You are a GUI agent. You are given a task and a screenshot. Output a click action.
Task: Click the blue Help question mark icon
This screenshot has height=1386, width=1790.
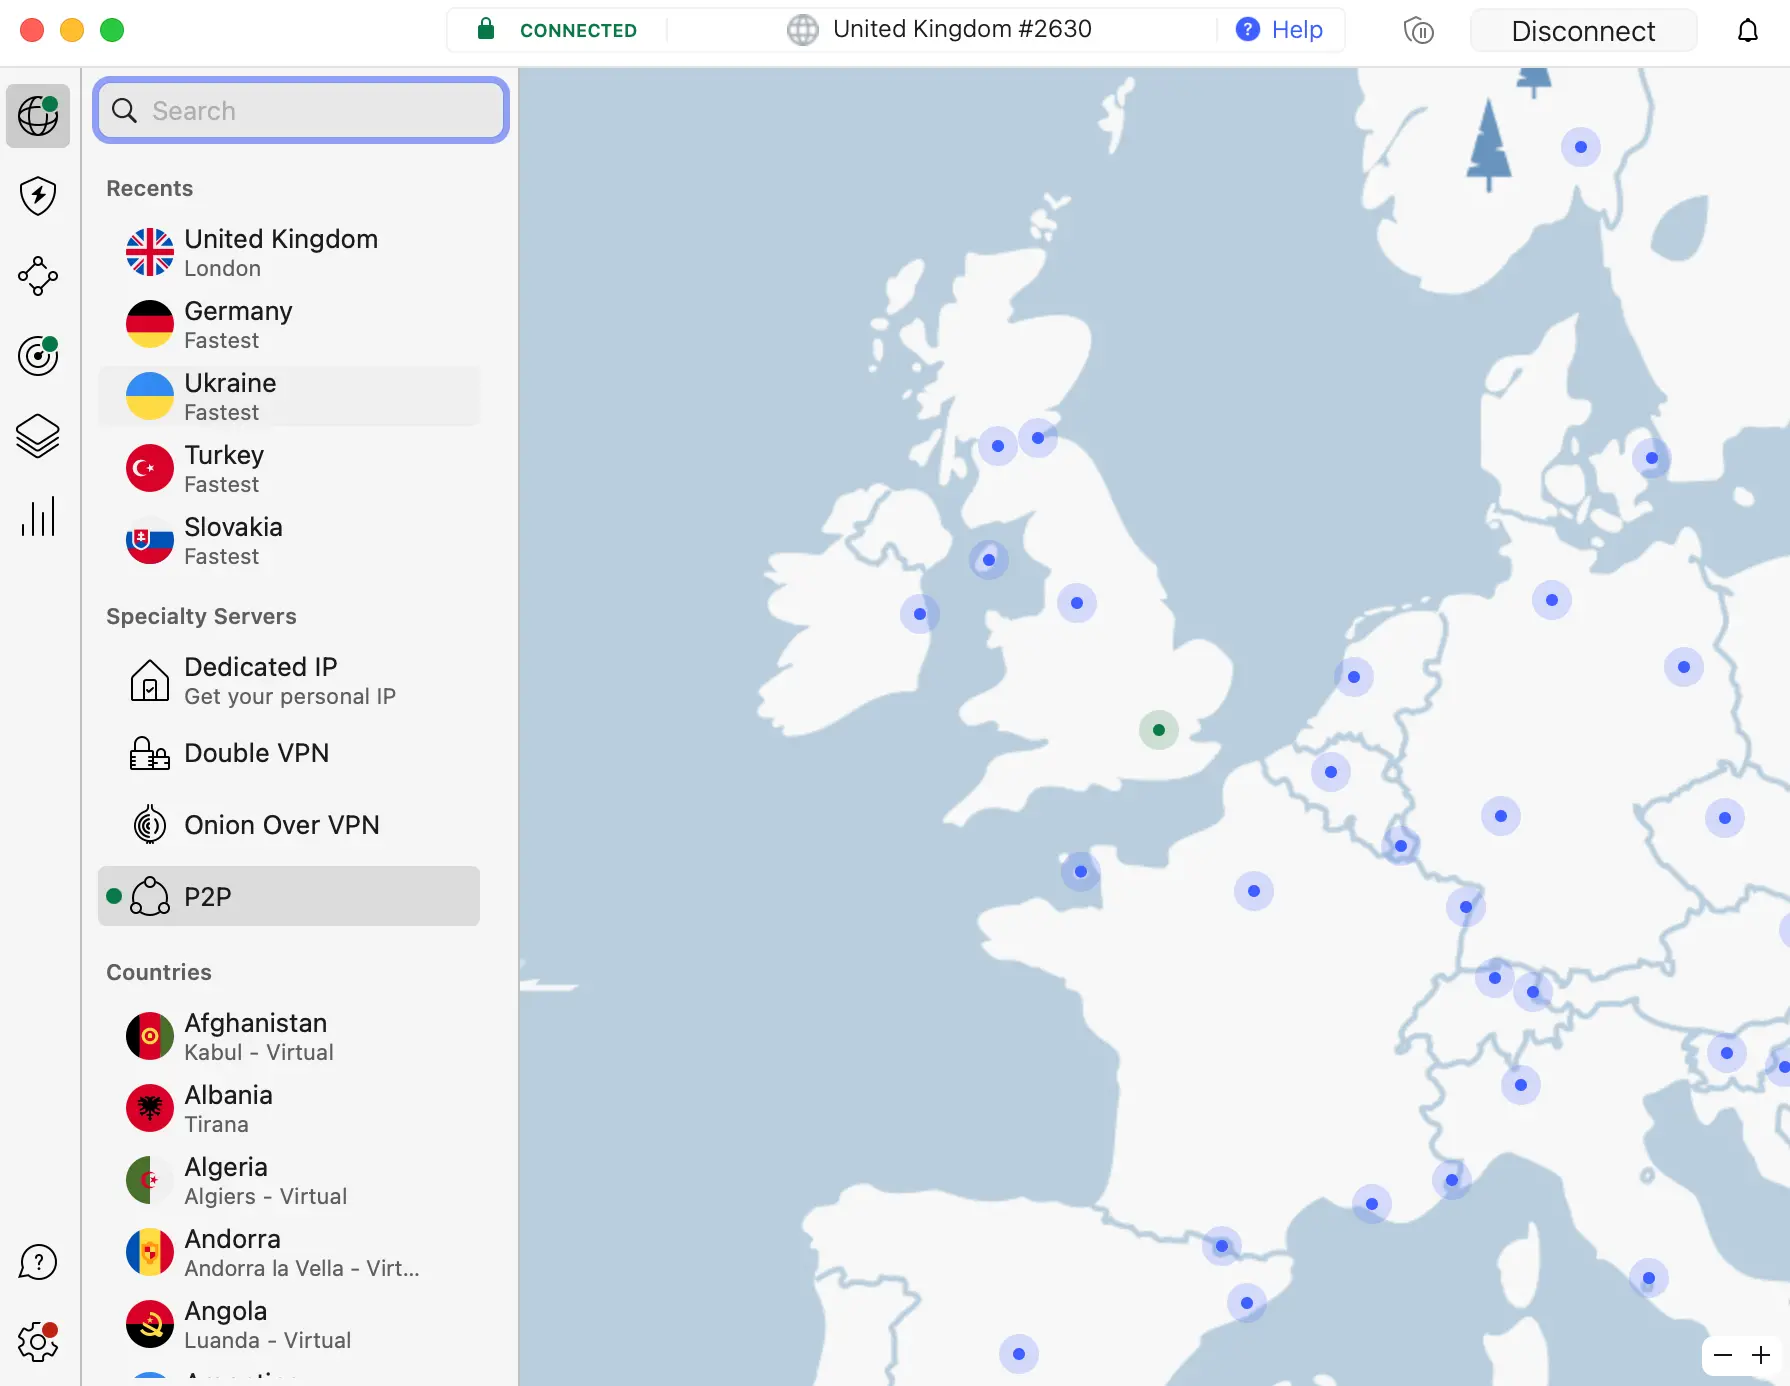pos(1248,29)
